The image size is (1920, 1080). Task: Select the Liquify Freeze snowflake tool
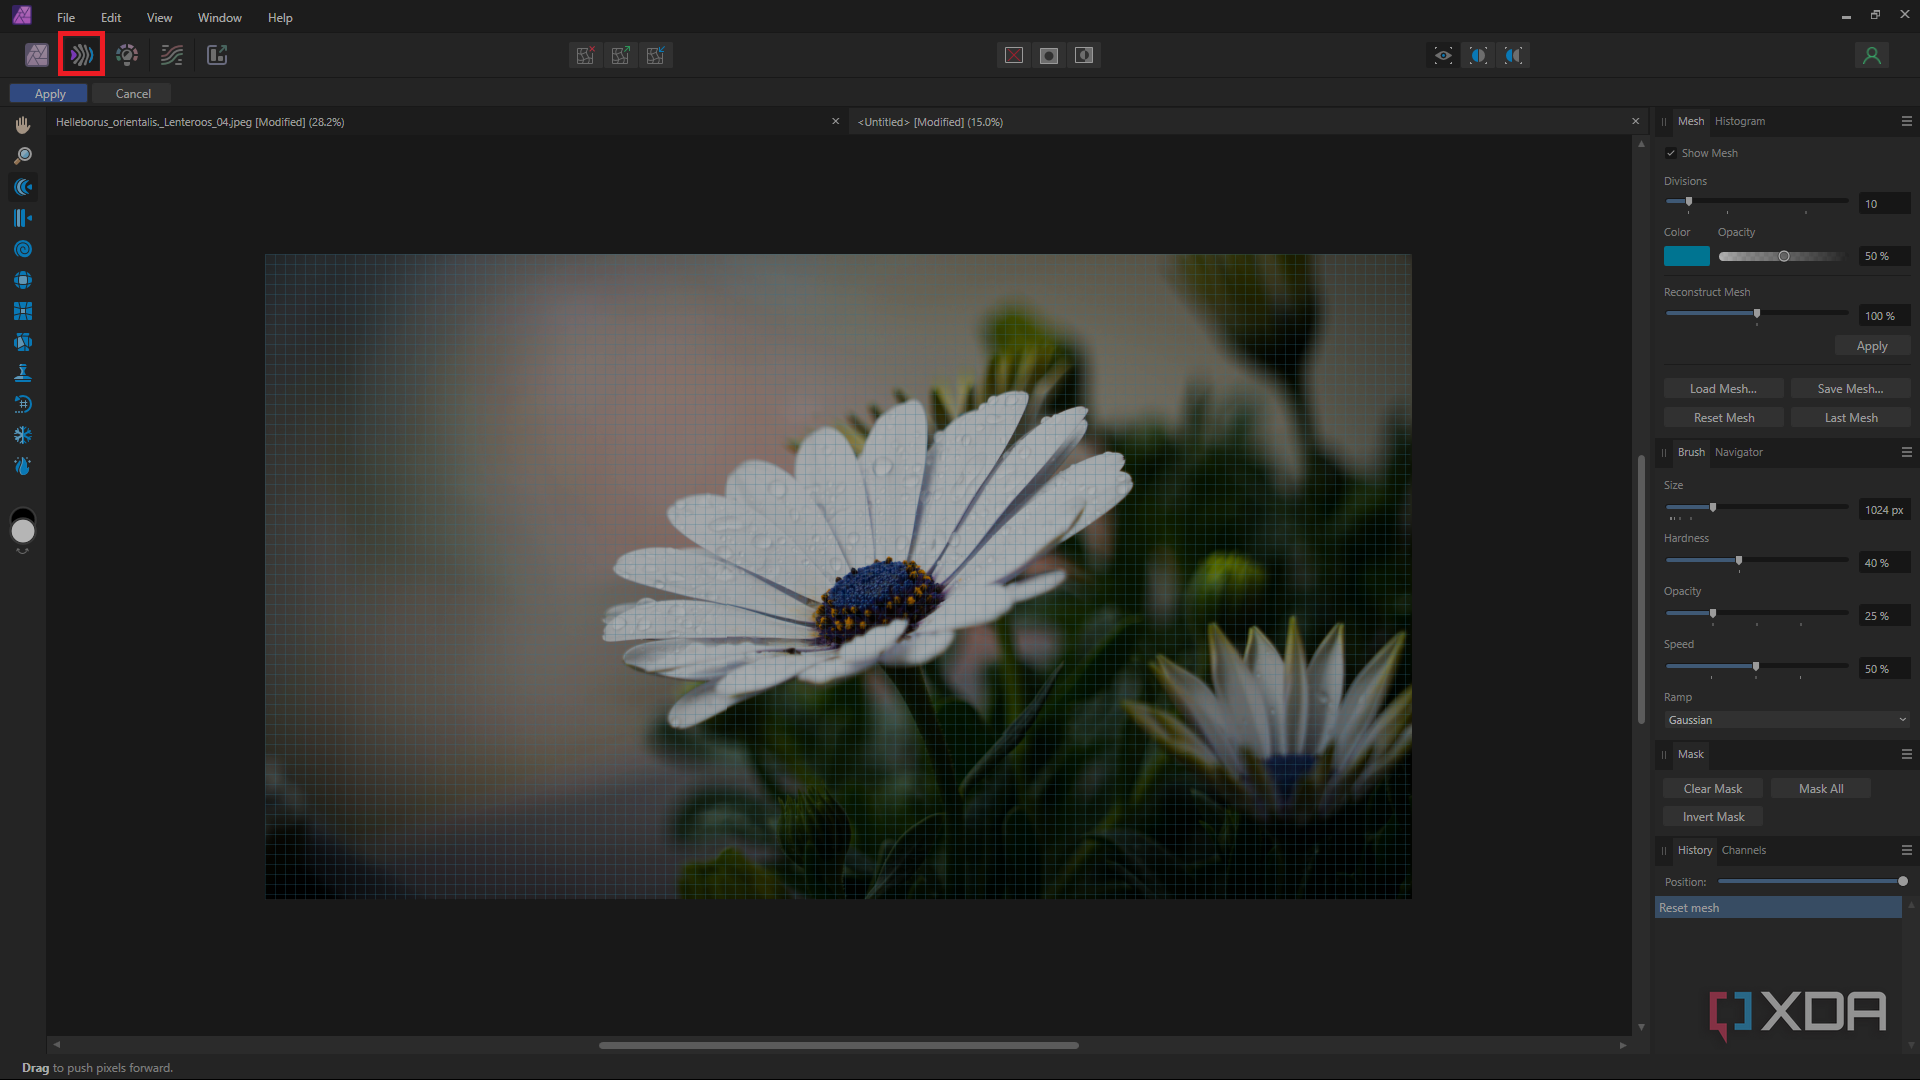pyautogui.click(x=23, y=435)
